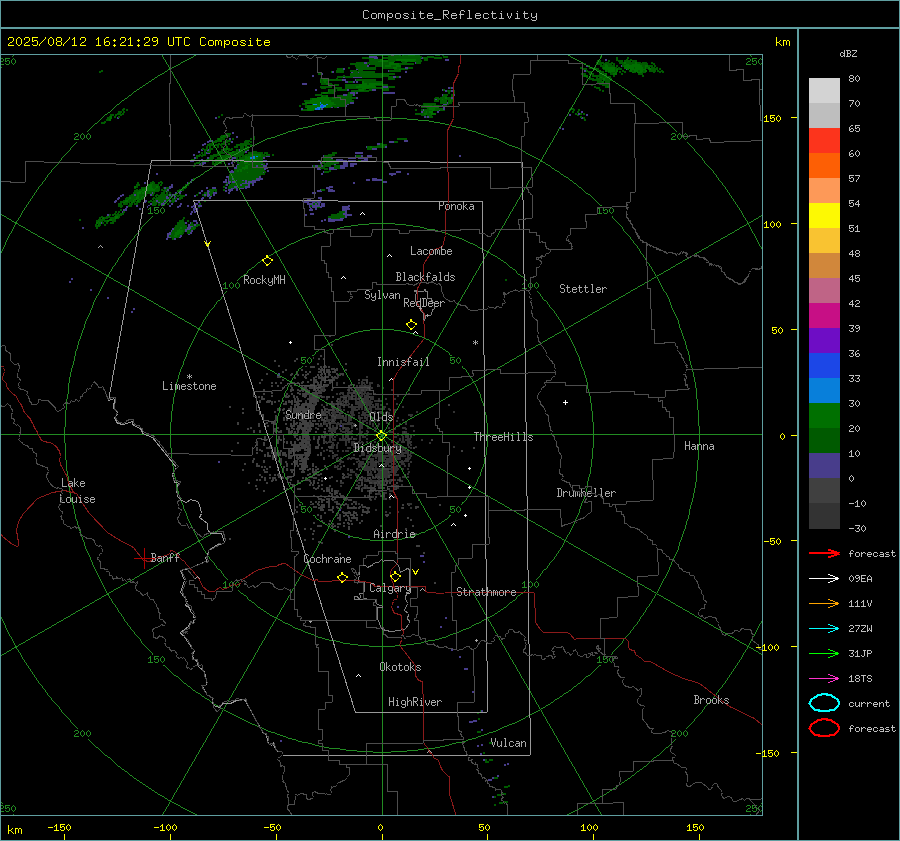Click the Sundre city label

coord(303,414)
